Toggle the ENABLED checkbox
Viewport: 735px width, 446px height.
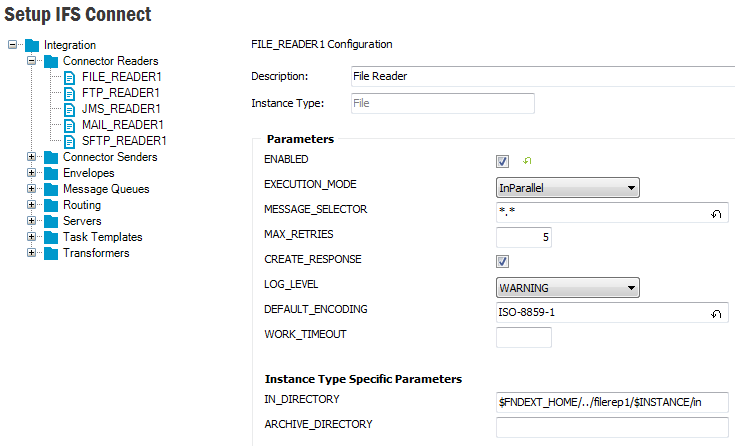point(503,161)
